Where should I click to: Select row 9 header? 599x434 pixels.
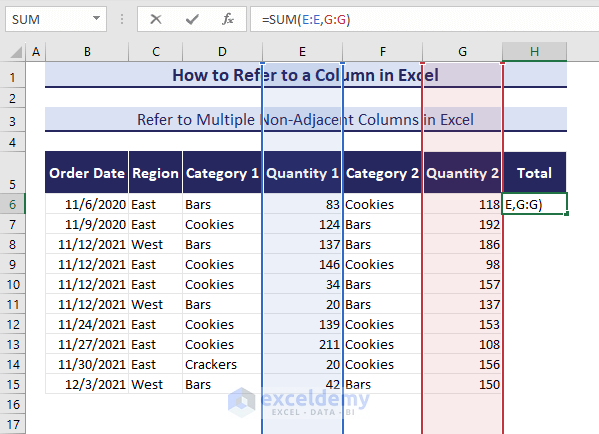[x=13, y=264]
